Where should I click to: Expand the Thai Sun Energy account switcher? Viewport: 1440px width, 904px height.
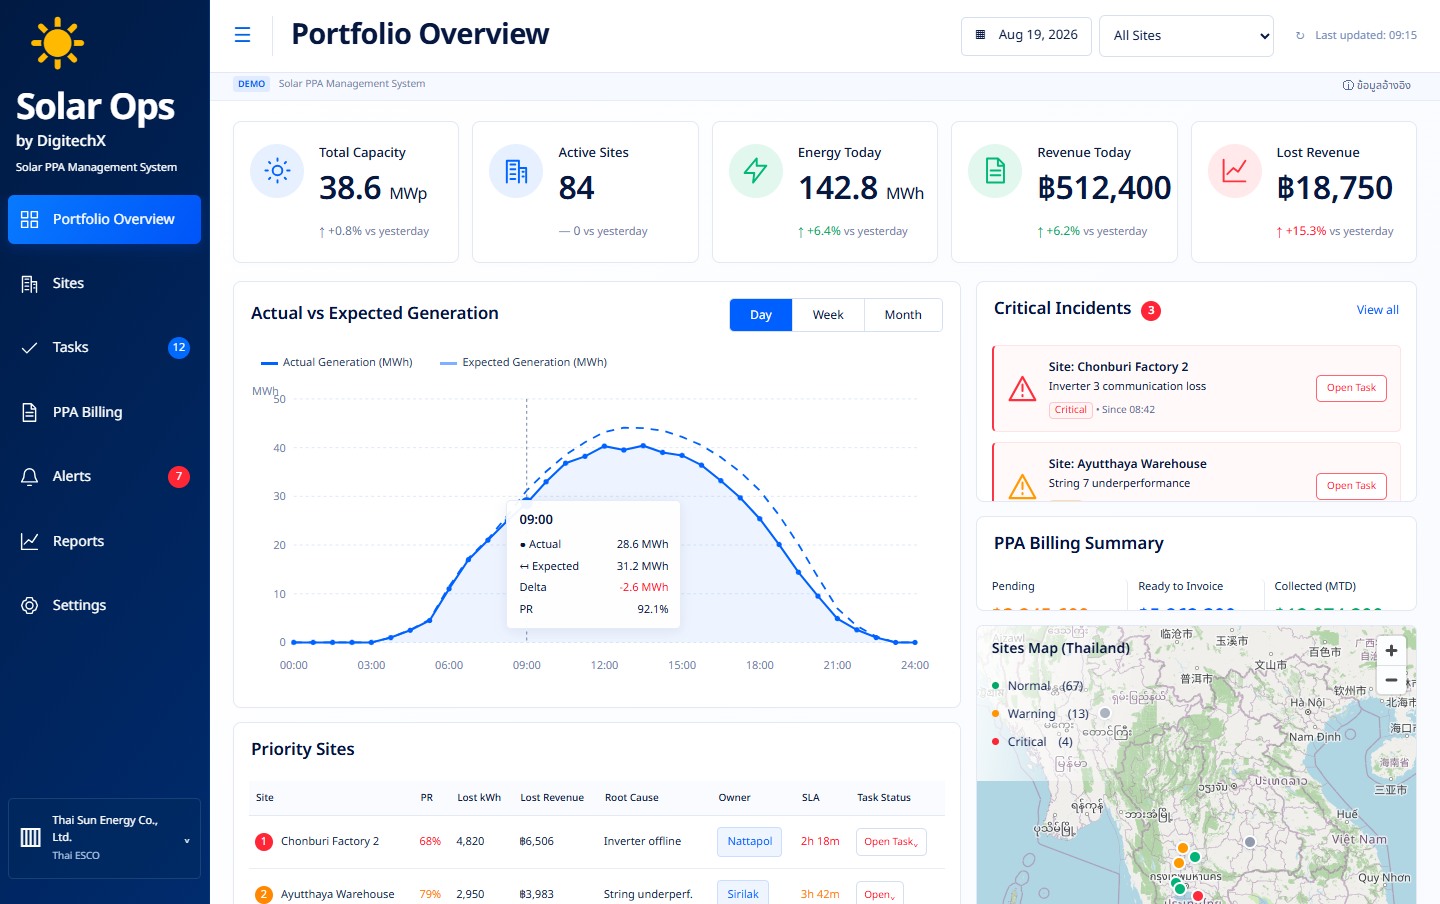point(104,838)
